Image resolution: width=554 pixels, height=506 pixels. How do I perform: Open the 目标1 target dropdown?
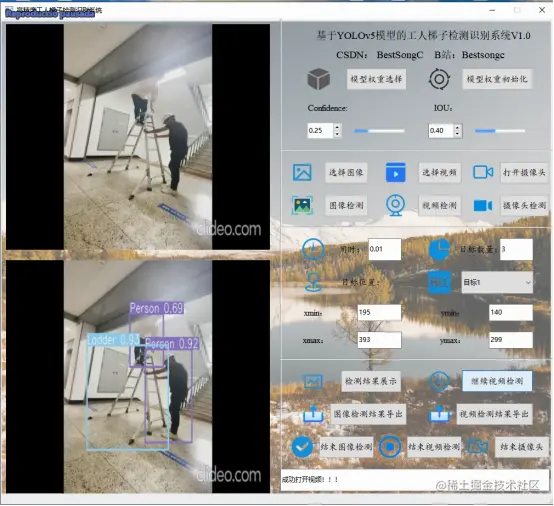497,282
